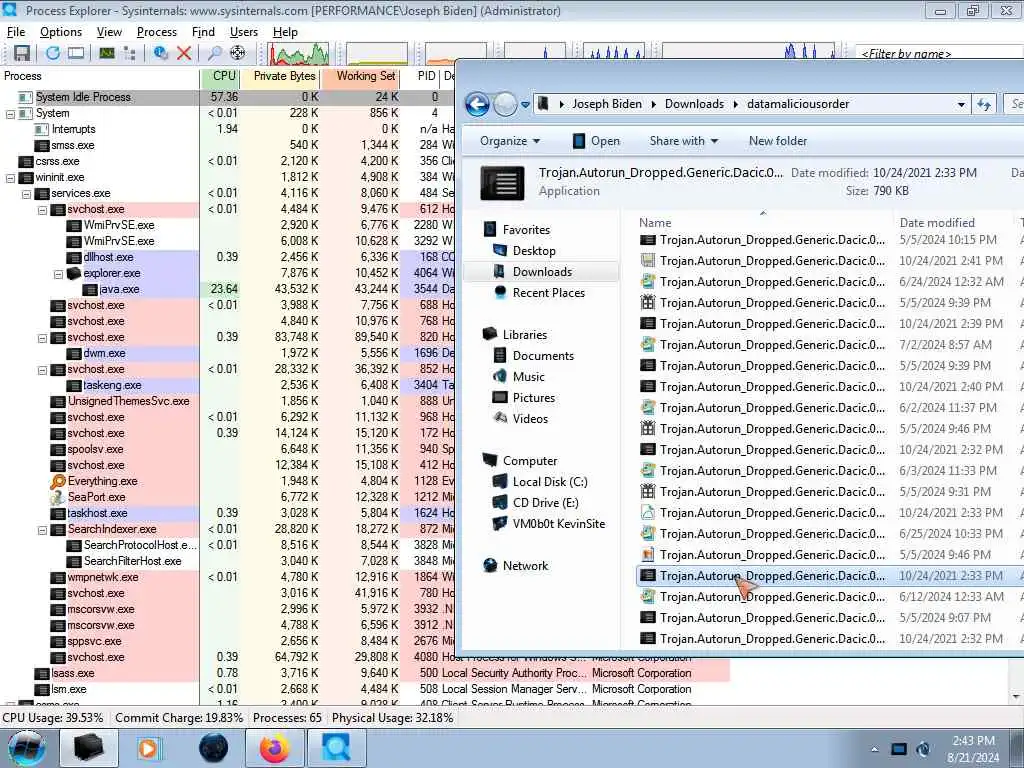This screenshot has height=768, width=1024.
Task: Click the Everything.exe magnifier icon in process list
Action: coord(58,481)
